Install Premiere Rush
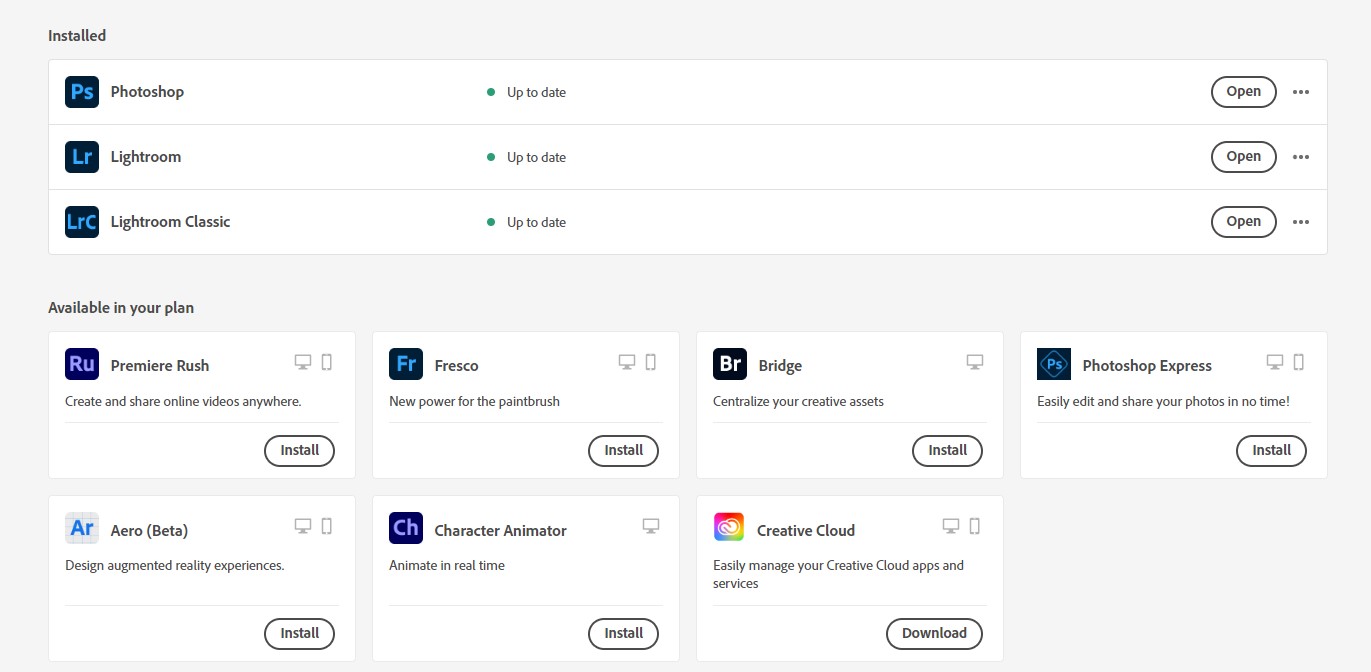Image resolution: width=1371 pixels, height=672 pixels. coord(299,451)
